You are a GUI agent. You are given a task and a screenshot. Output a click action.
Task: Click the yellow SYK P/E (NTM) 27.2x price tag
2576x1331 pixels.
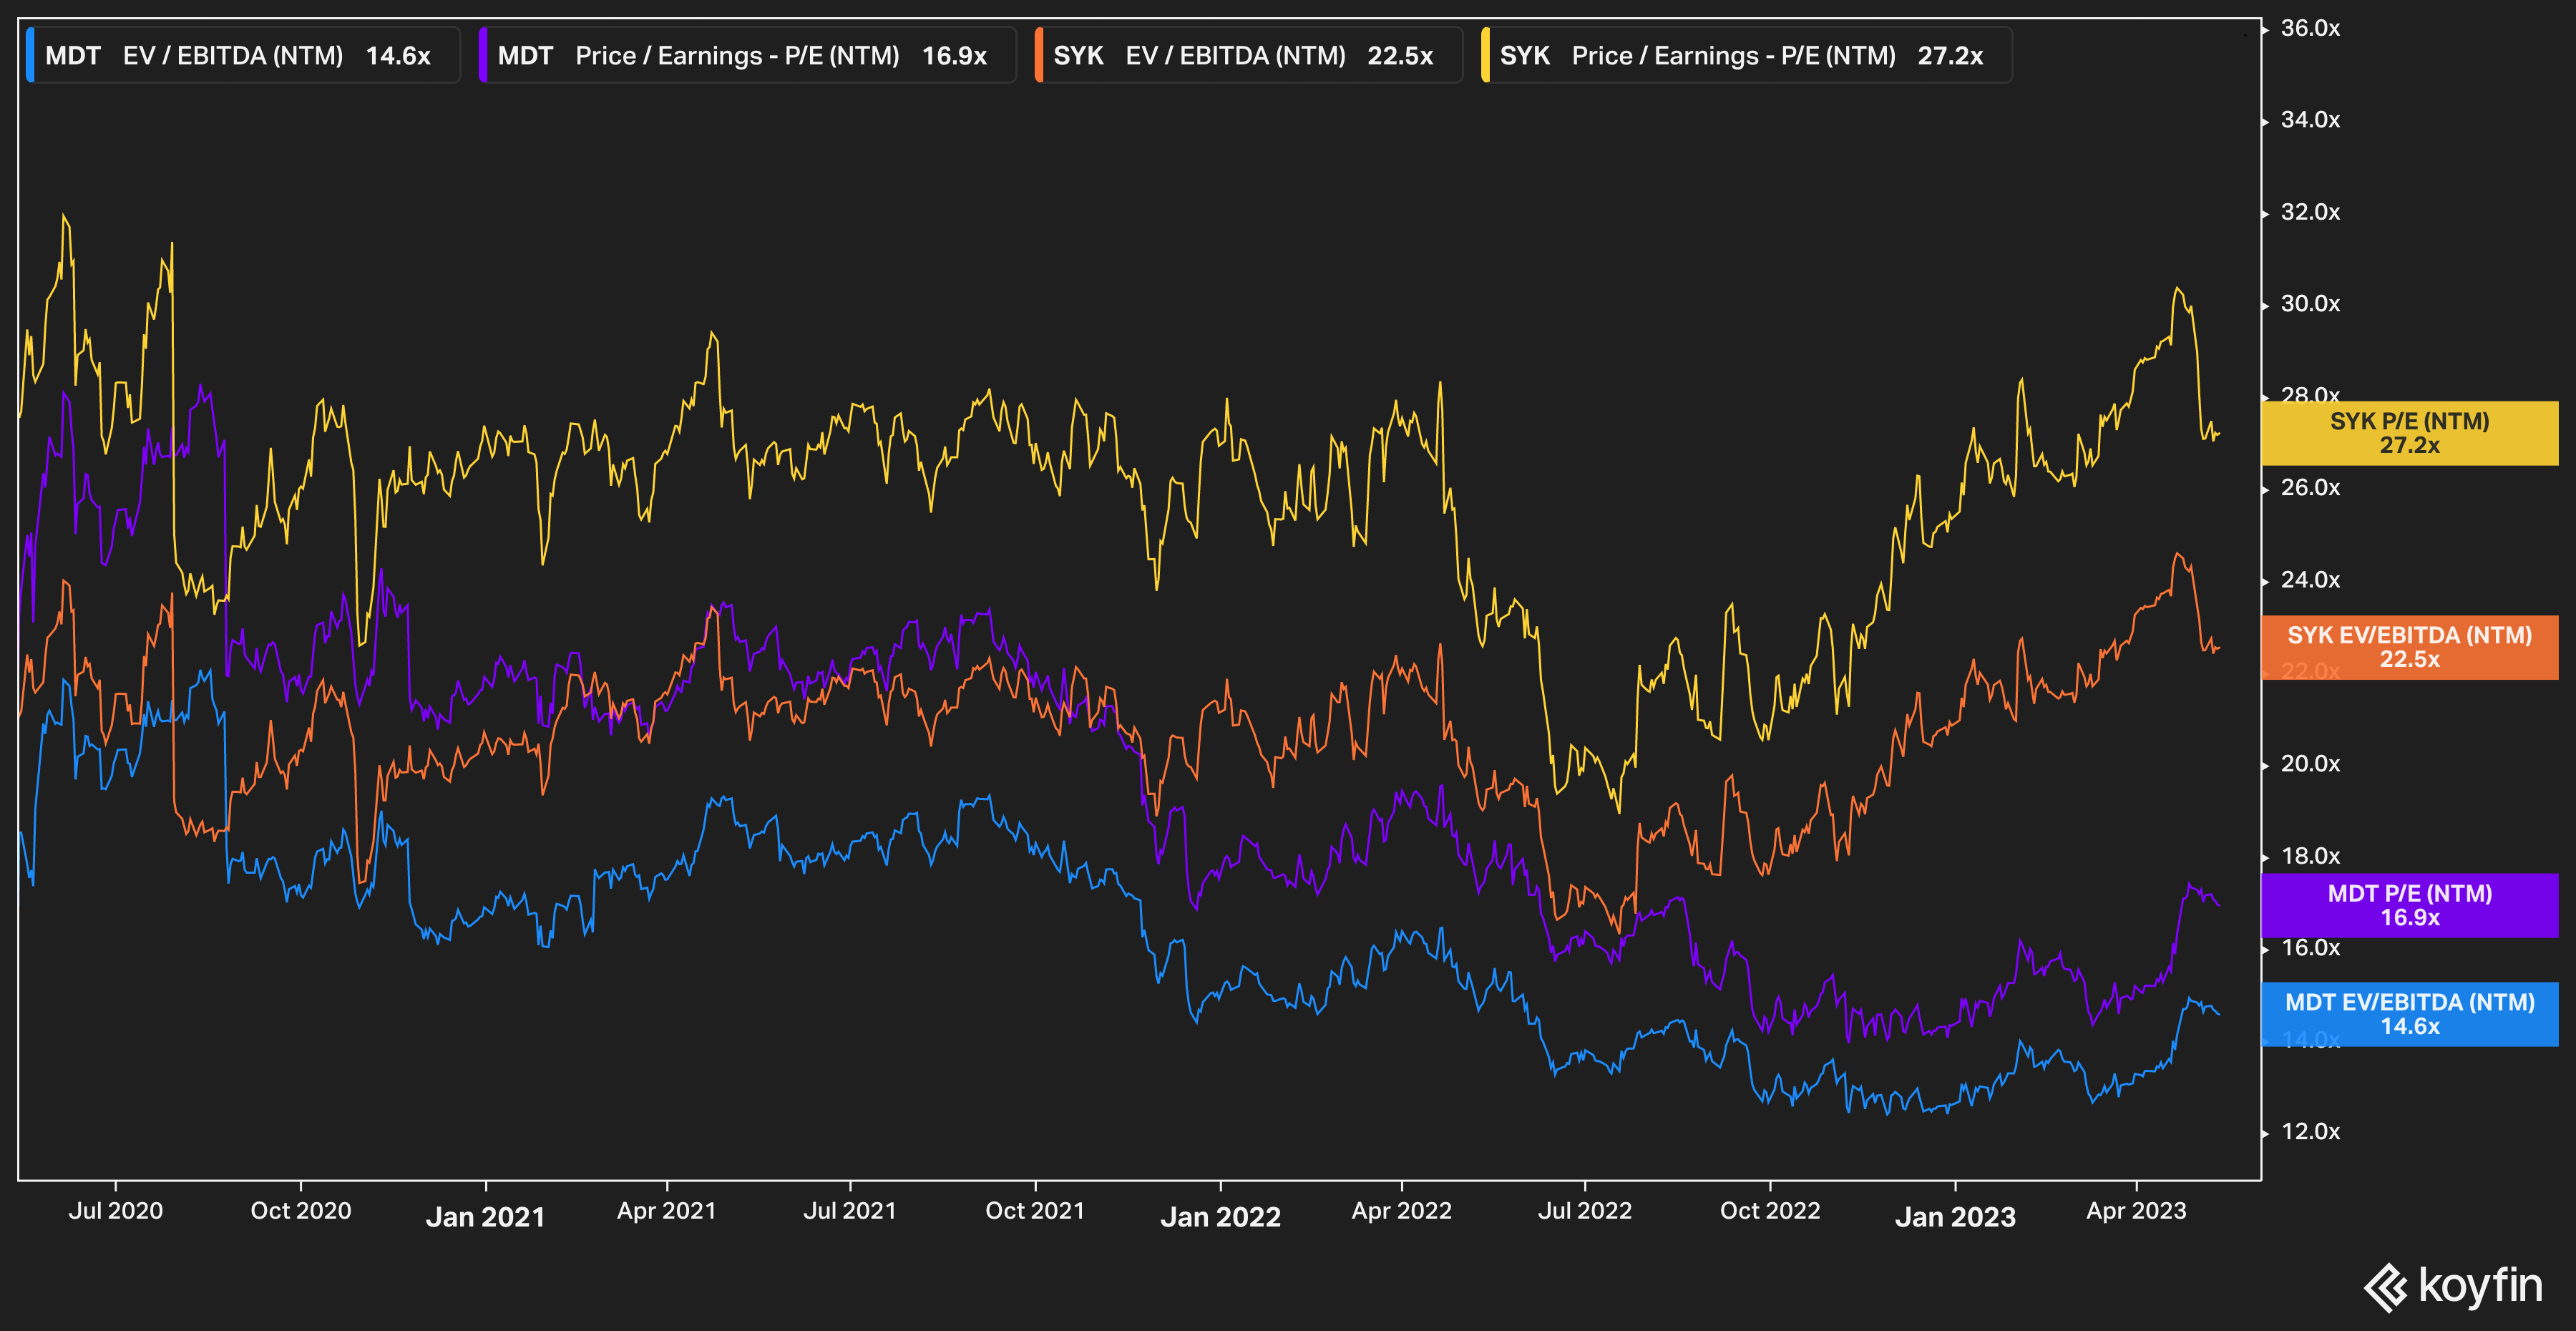click(x=2410, y=433)
